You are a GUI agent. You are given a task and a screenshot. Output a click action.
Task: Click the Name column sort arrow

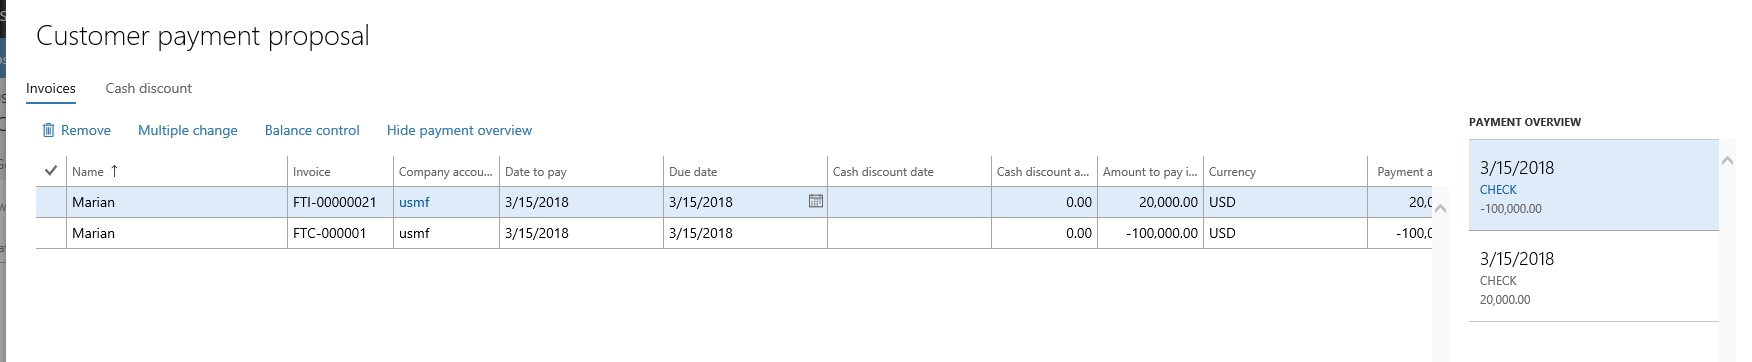point(114,171)
